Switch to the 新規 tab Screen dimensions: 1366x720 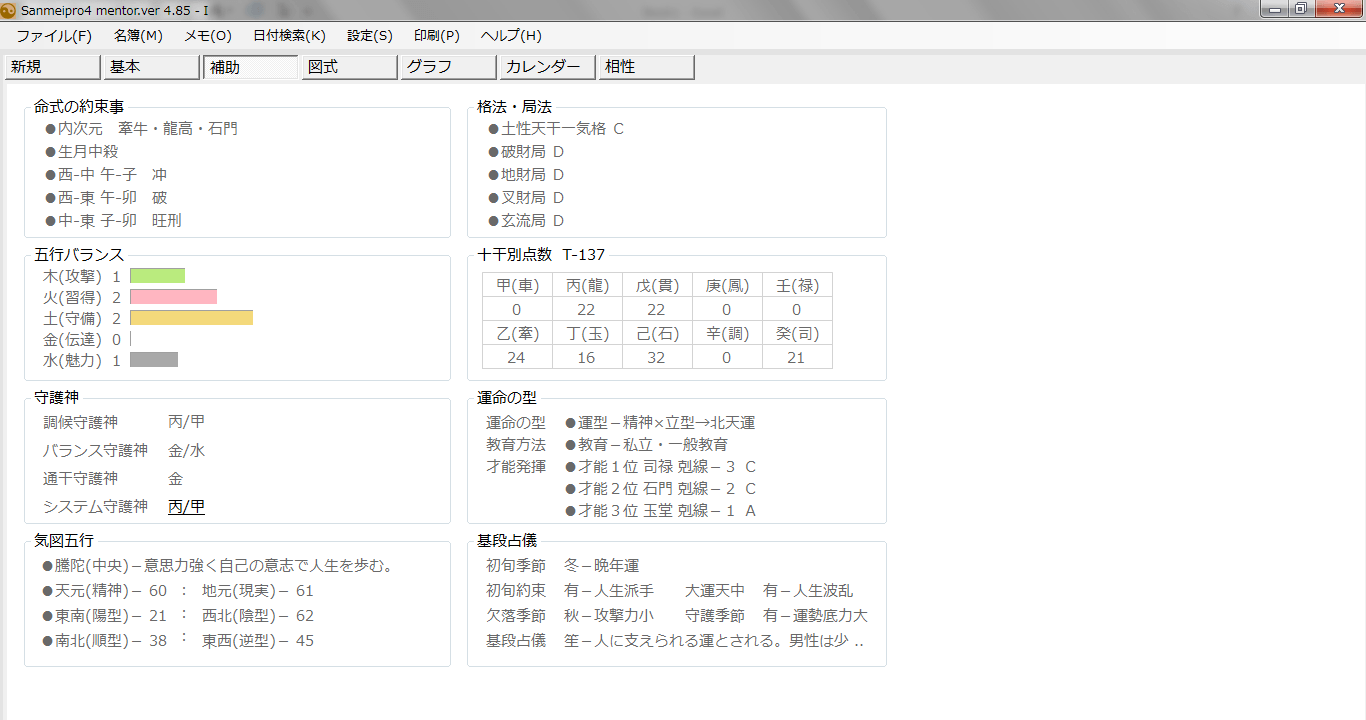[x=52, y=67]
